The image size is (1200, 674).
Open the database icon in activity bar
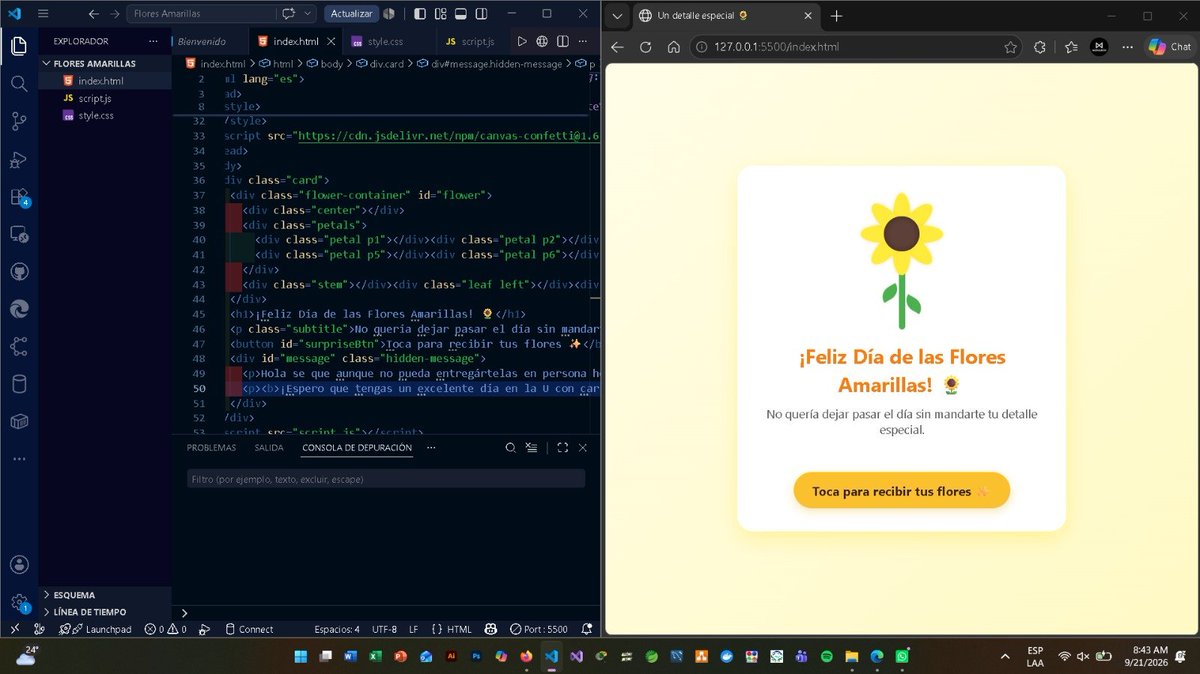[18, 384]
